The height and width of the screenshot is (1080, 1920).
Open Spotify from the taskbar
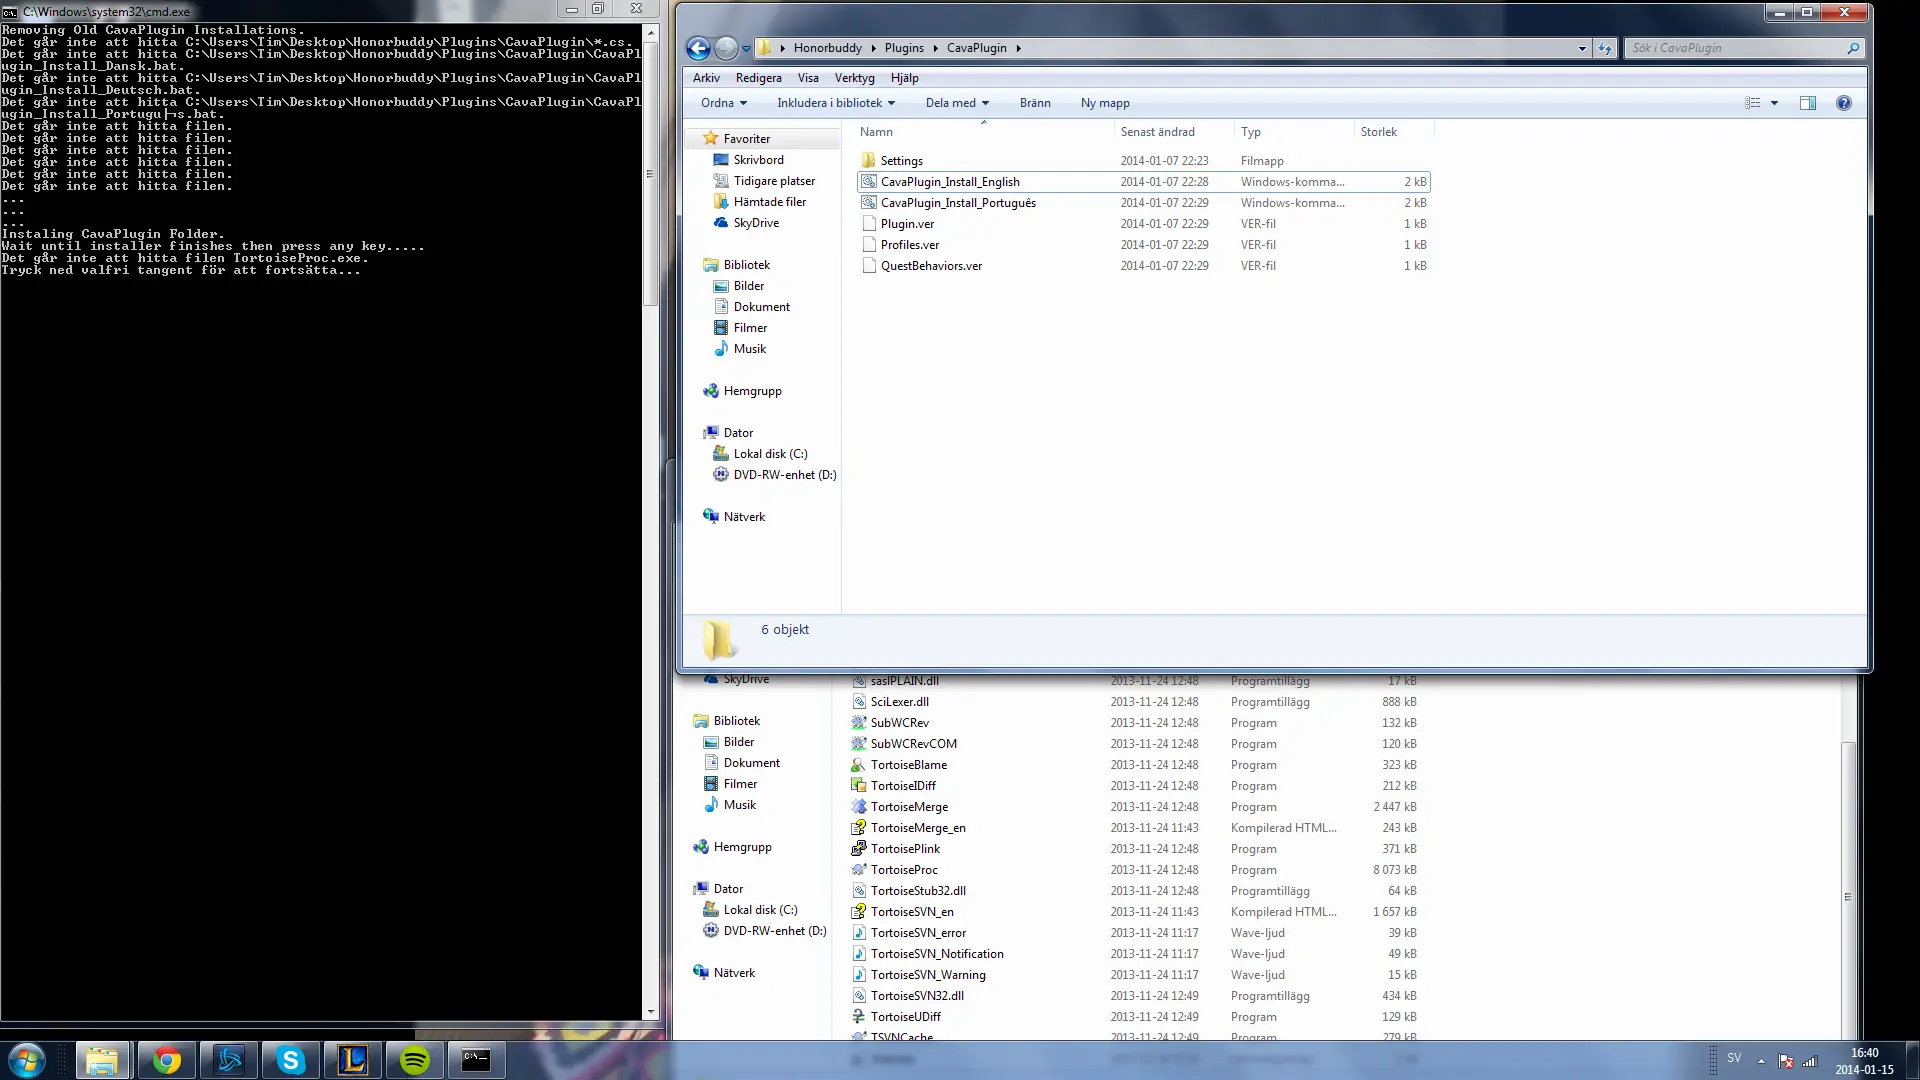[x=414, y=1060]
